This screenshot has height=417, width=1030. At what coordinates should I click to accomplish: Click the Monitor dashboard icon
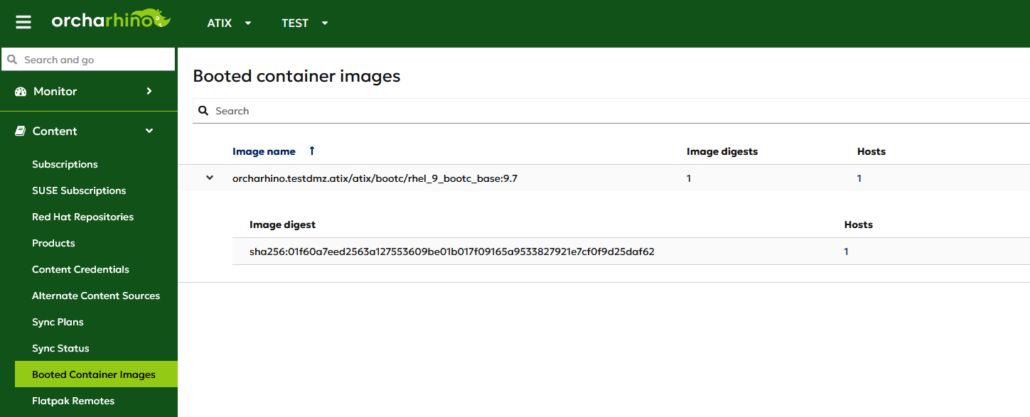tap(20, 92)
